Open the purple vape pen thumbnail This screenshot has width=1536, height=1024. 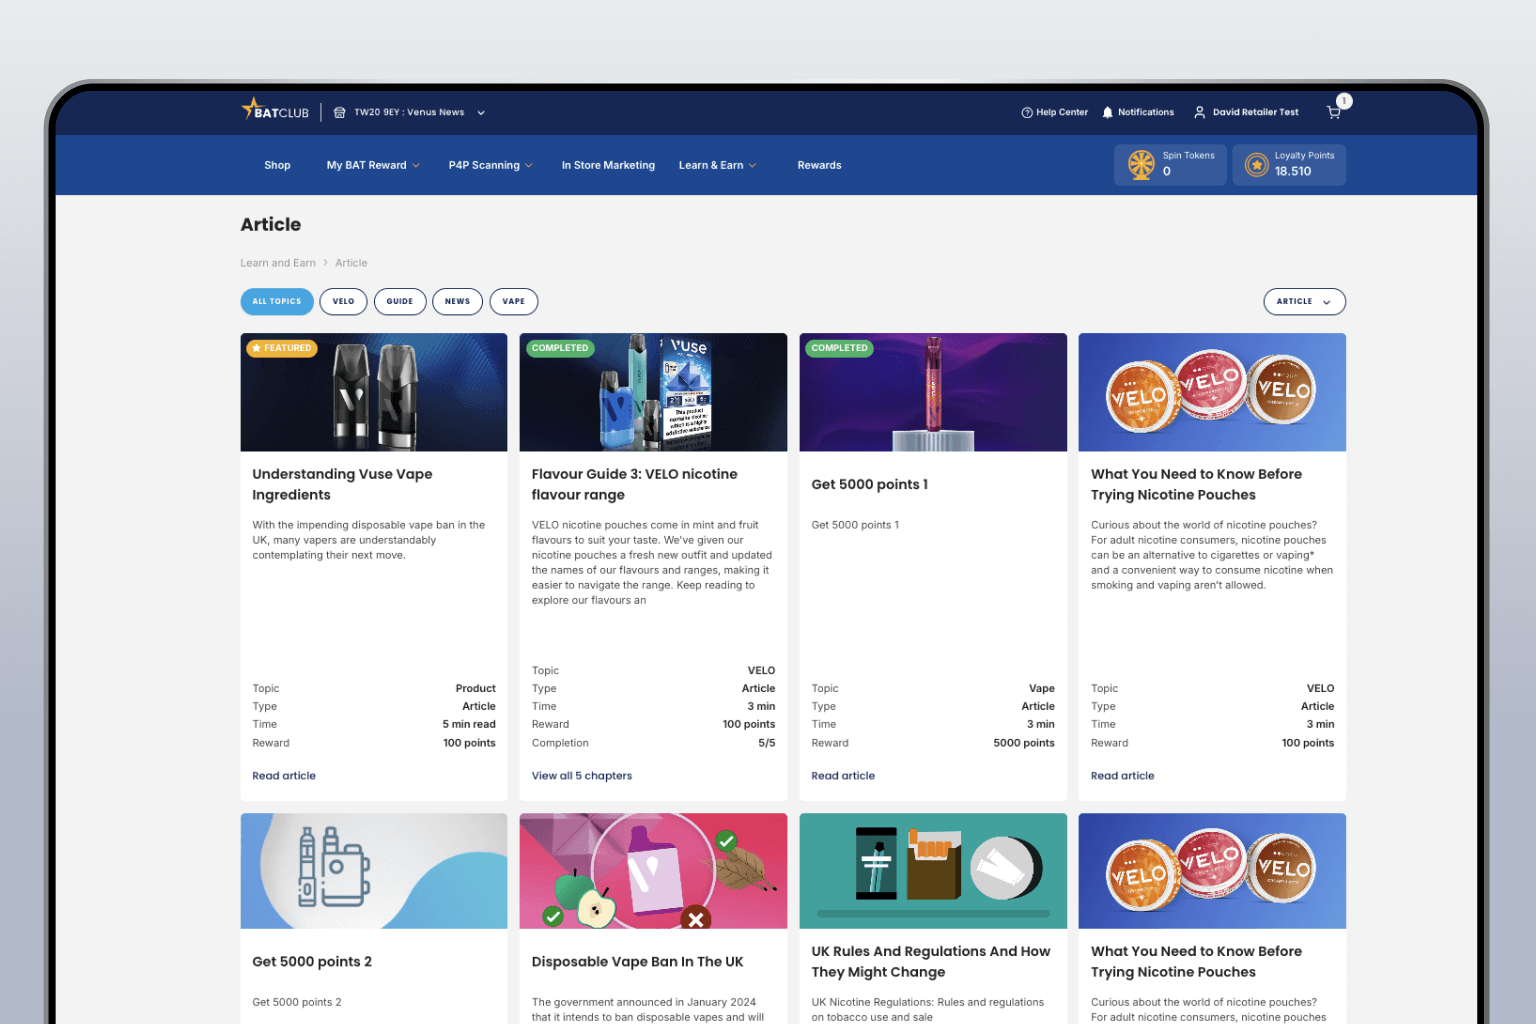(x=933, y=392)
